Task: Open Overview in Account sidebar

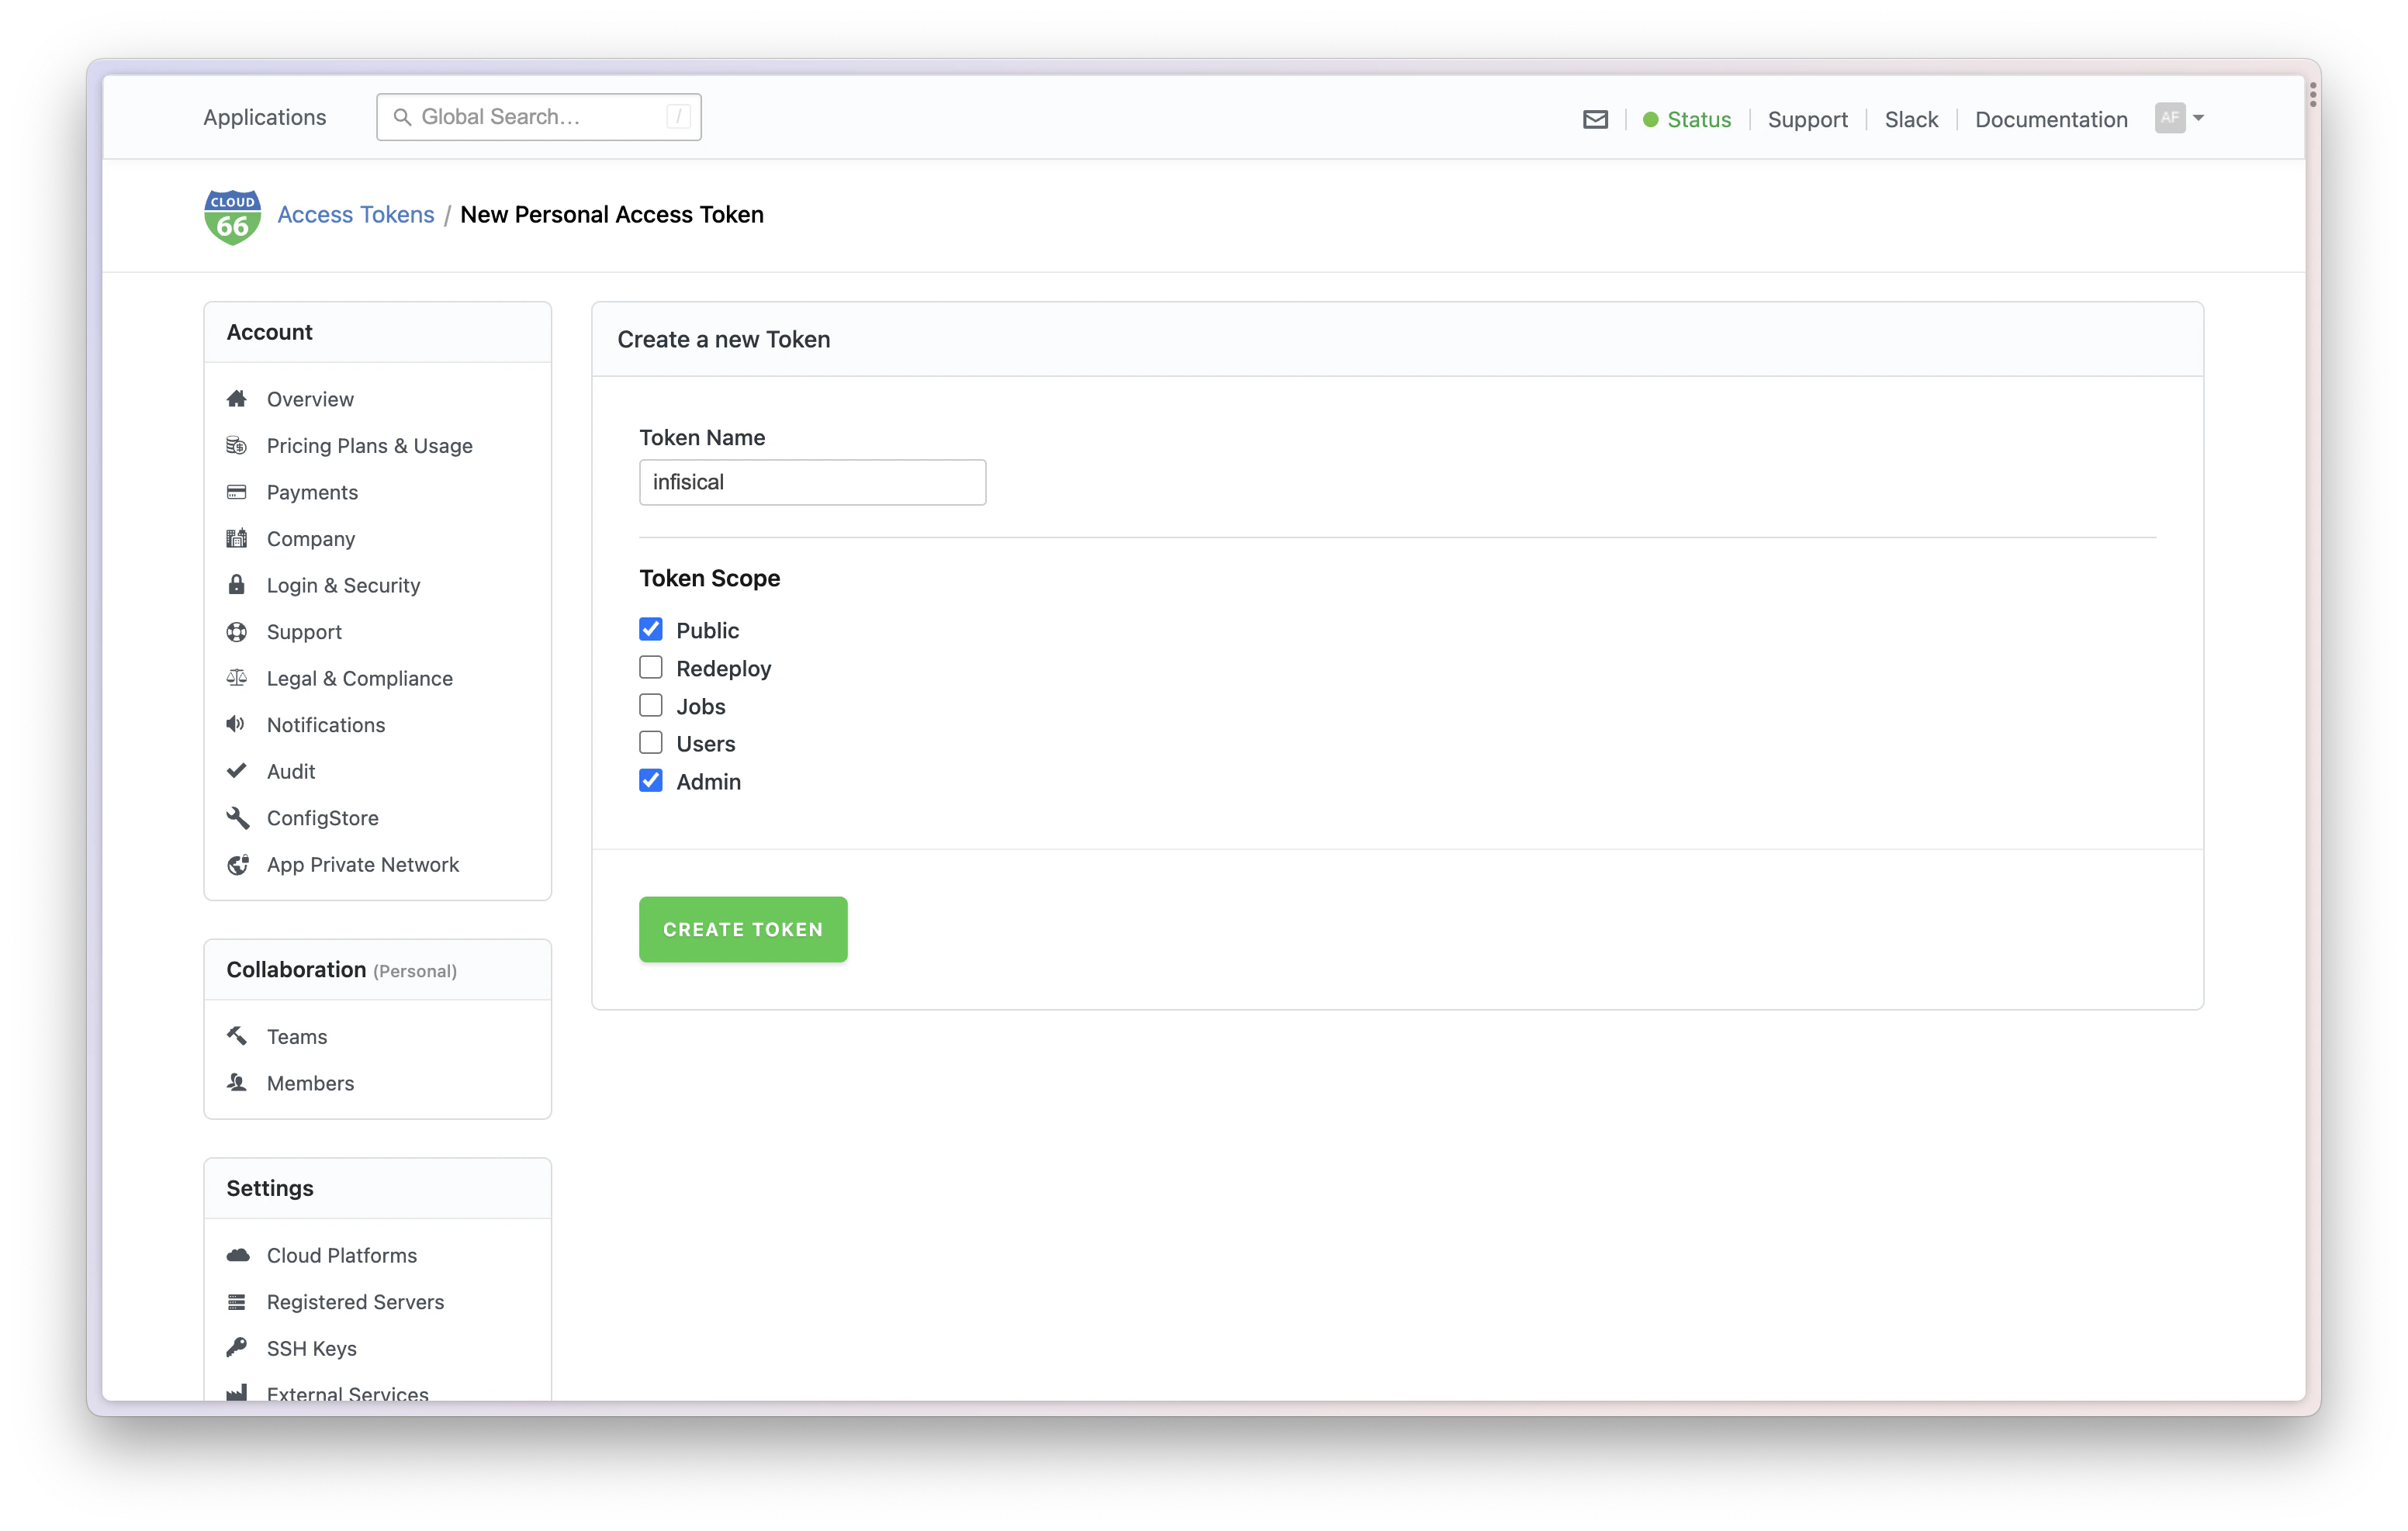Action: pyautogui.click(x=310, y=399)
